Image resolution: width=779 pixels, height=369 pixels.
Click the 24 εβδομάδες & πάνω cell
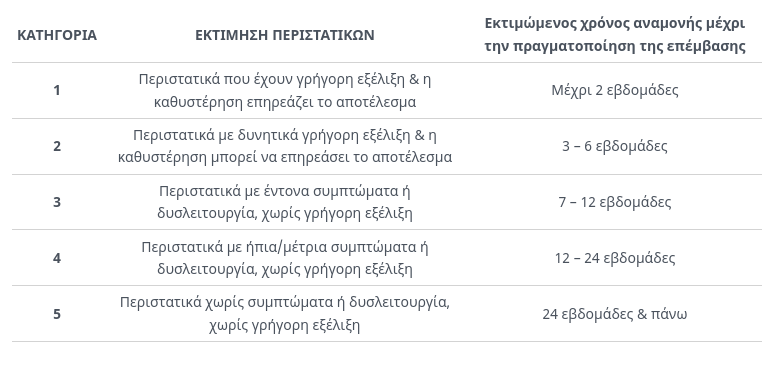[615, 314]
